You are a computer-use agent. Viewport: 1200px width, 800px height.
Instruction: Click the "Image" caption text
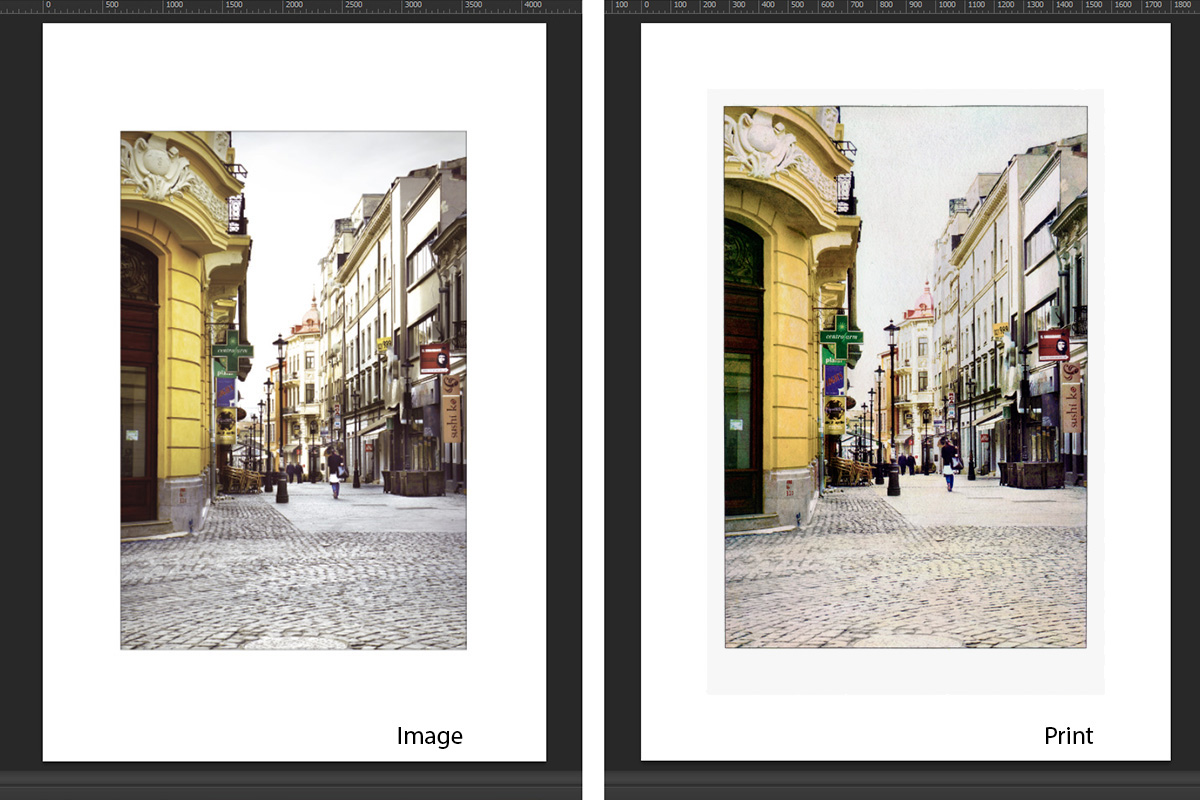coord(429,737)
